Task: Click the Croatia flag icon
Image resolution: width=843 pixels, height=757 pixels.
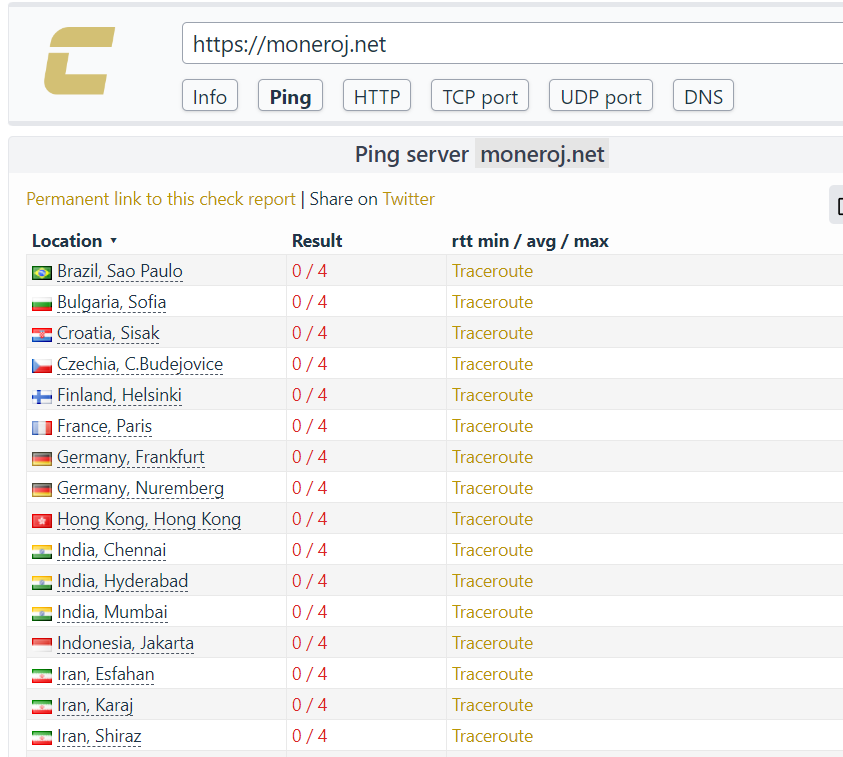Action: pyautogui.click(x=42, y=334)
